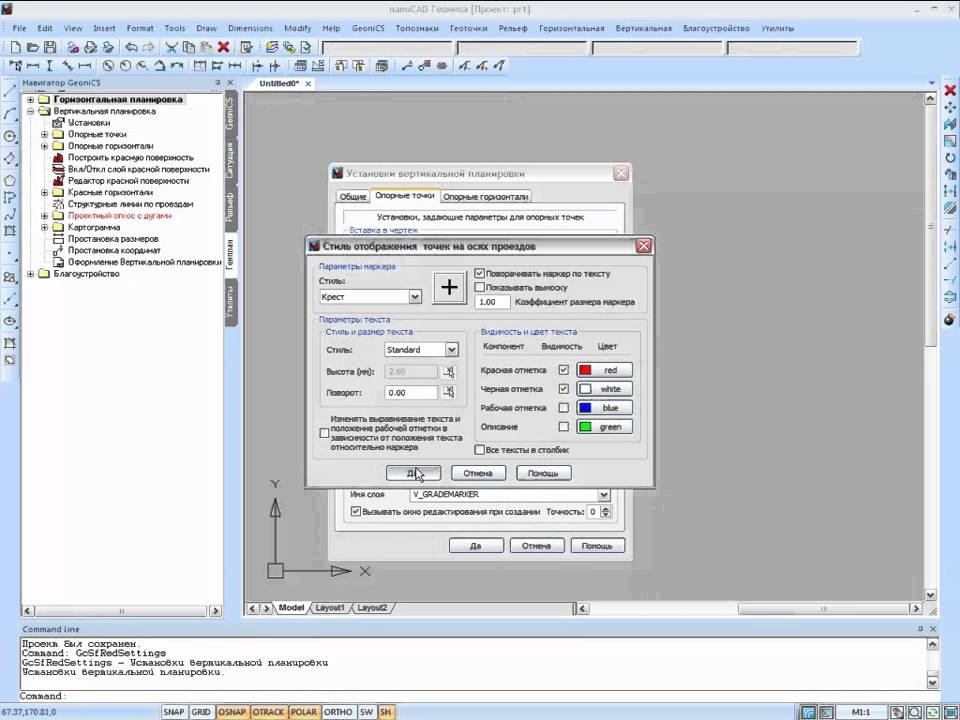Expand the 'Благоустройство' tree node
The width and height of the screenshot is (960, 720).
pos(30,274)
